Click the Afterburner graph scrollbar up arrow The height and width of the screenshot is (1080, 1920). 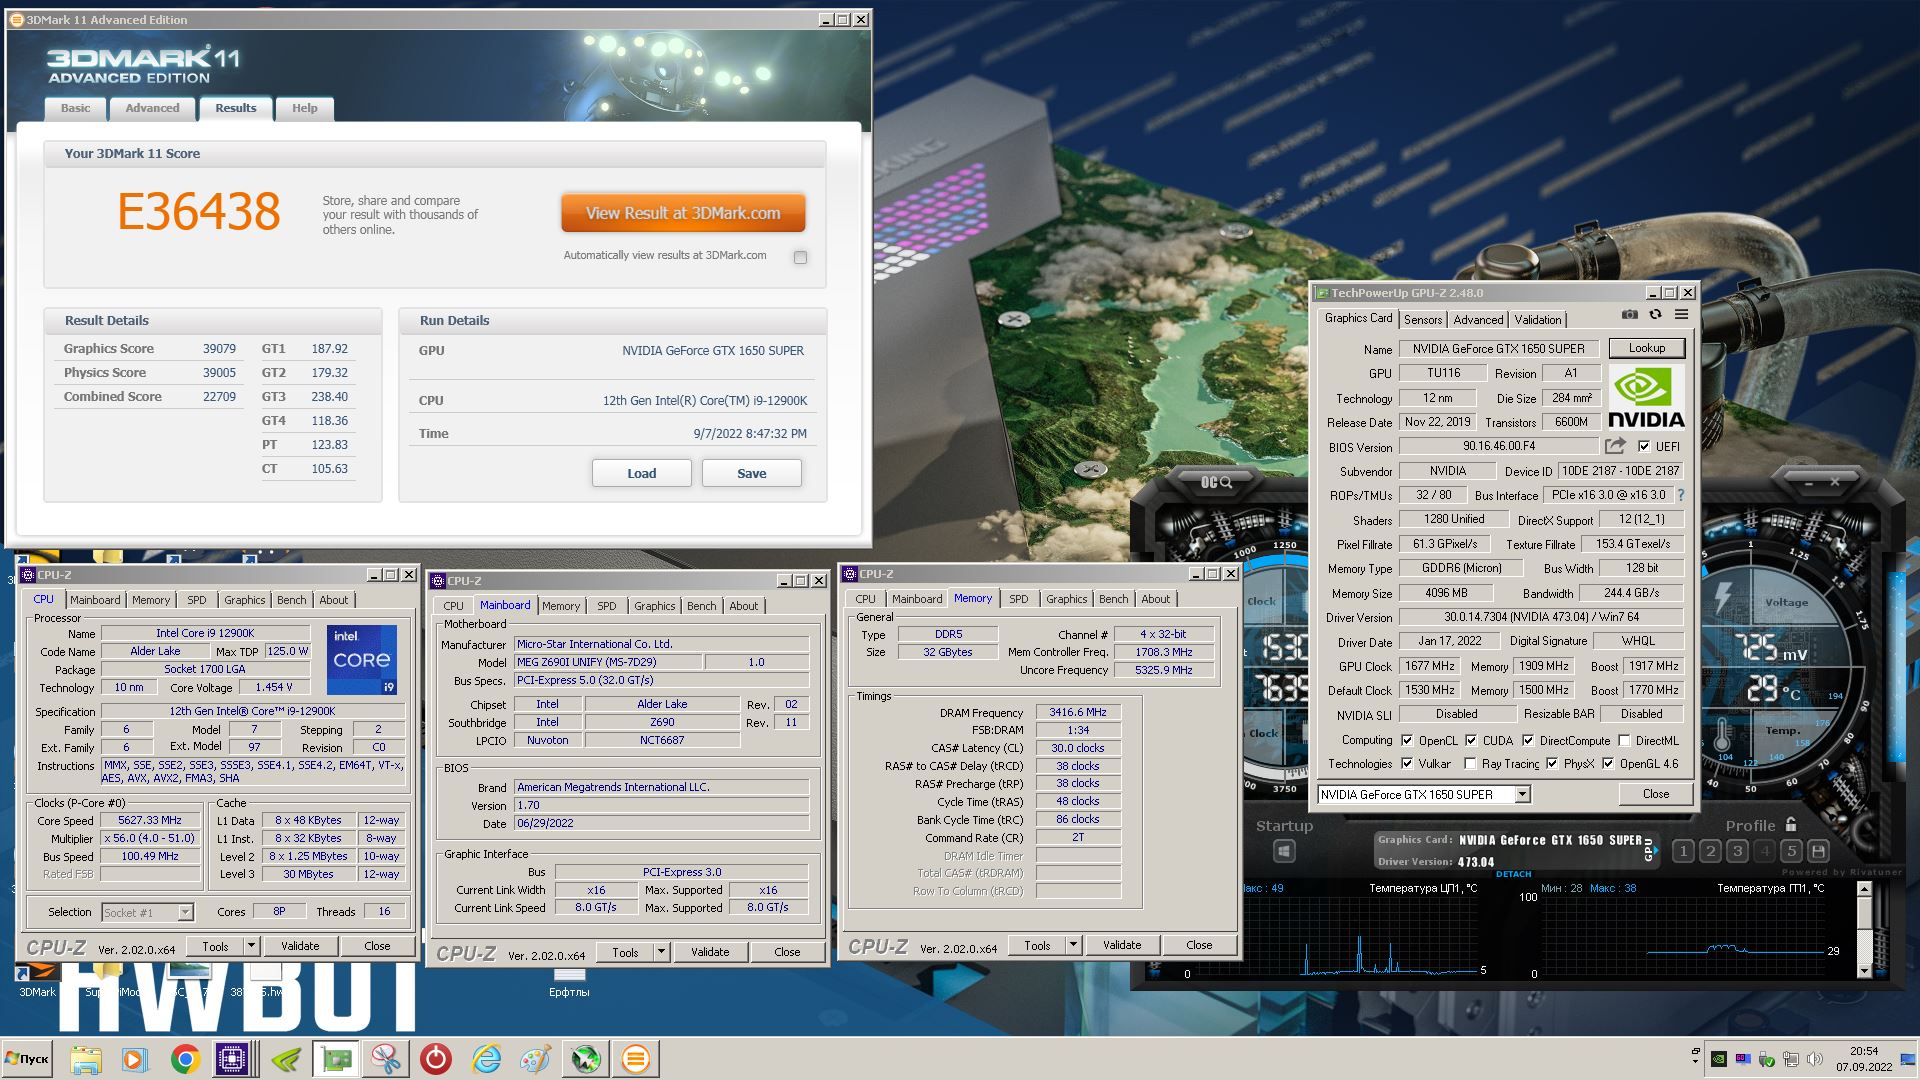pyautogui.click(x=1864, y=889)
